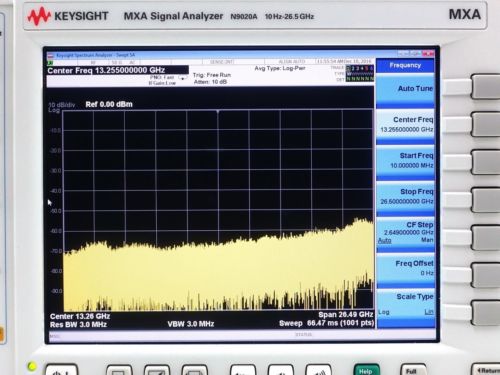
Task: Click the Return hardware key
Action: click(x=486, y=370)
